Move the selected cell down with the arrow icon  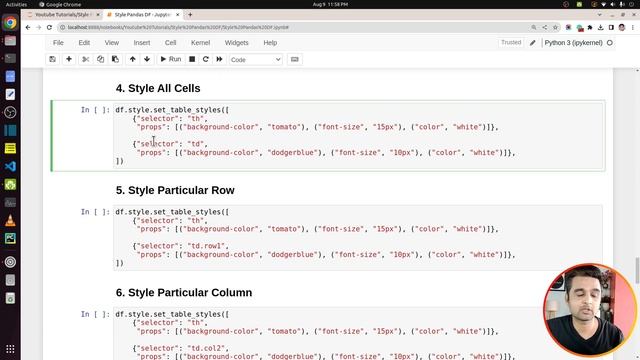click(x=147, y=59)
